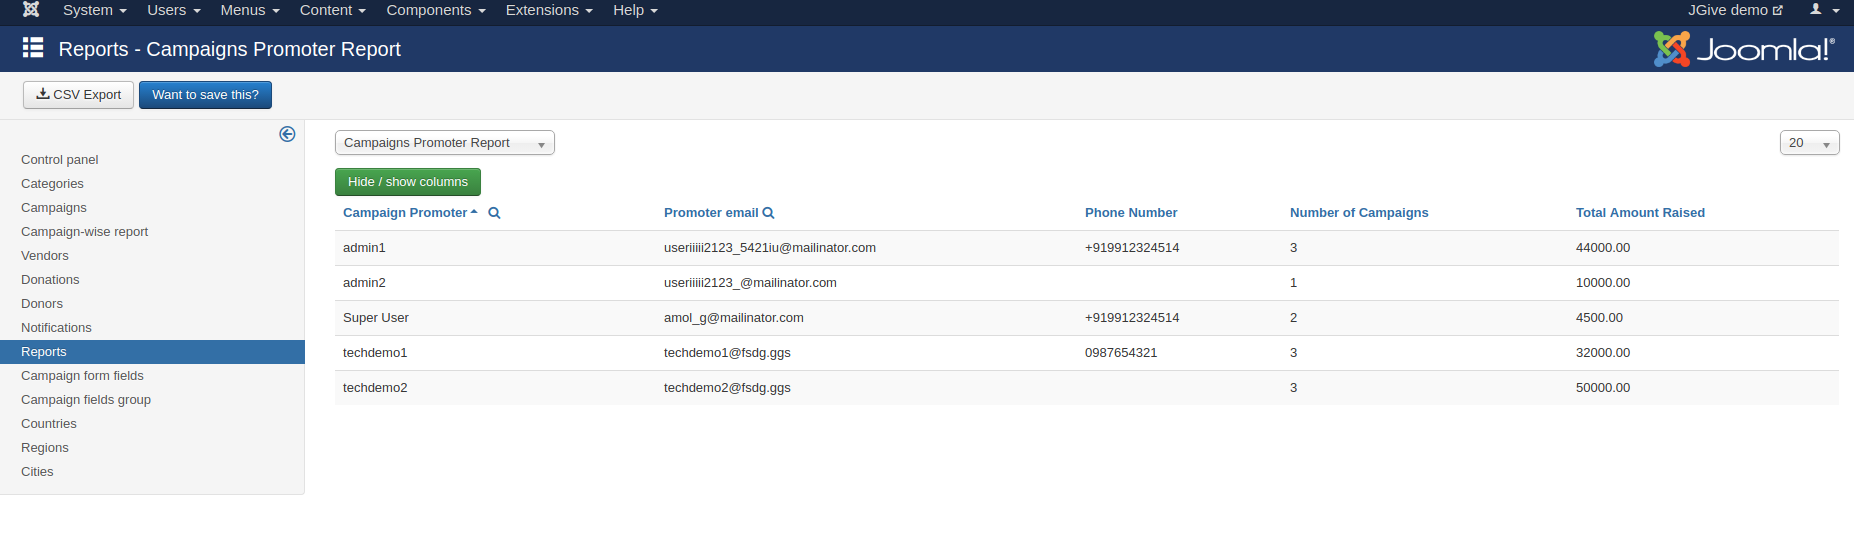
Task: Click the admin2 promoter cell
Action: pyautogui.click(x=364, y=283)
